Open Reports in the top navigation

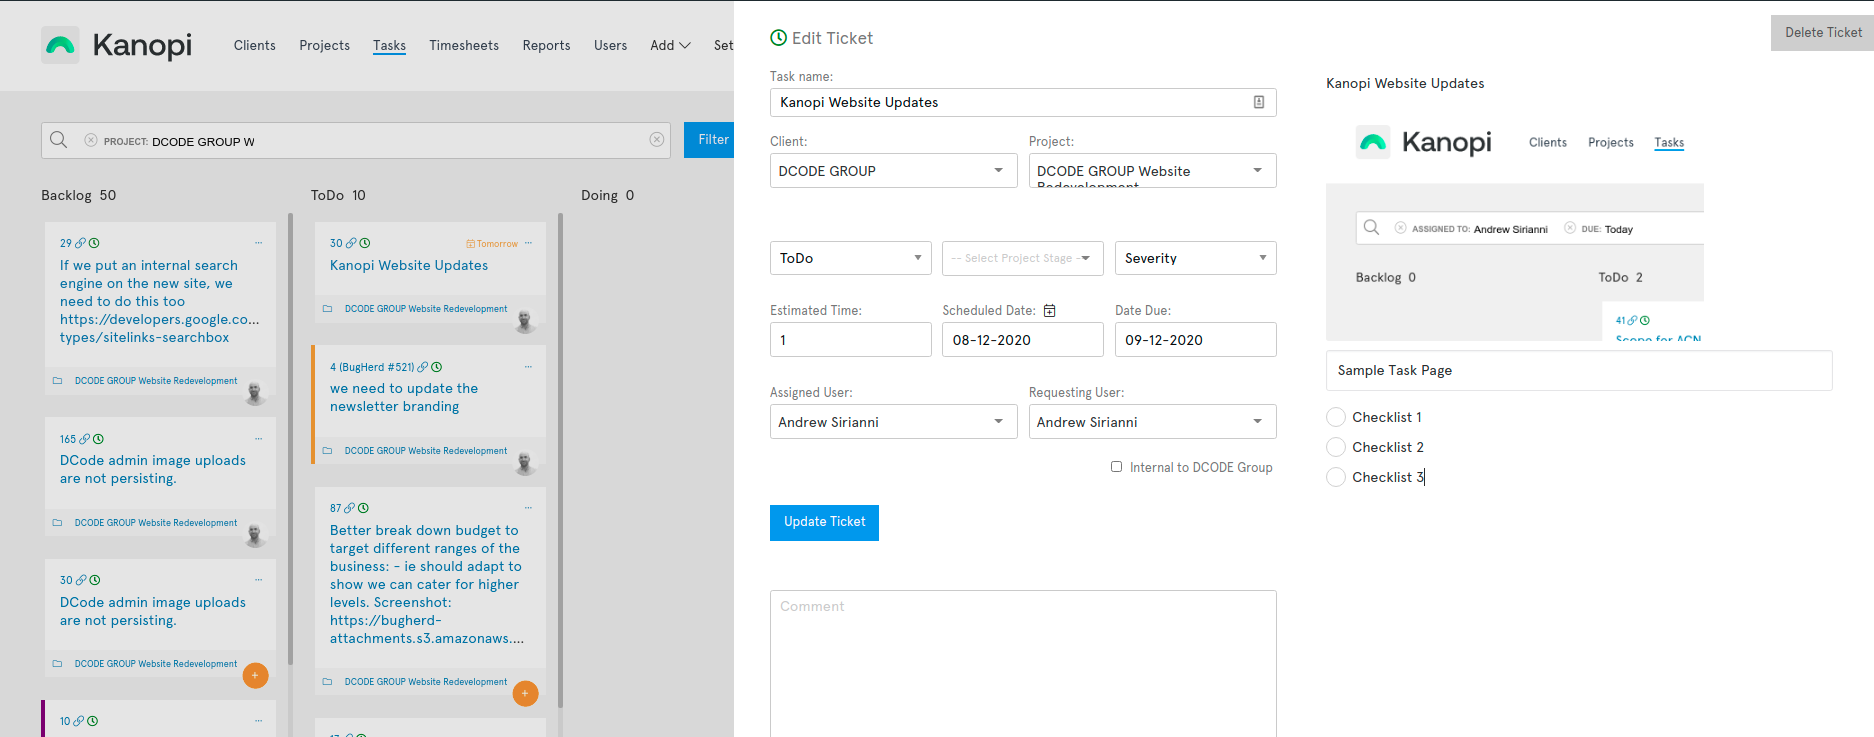[546, 45]
